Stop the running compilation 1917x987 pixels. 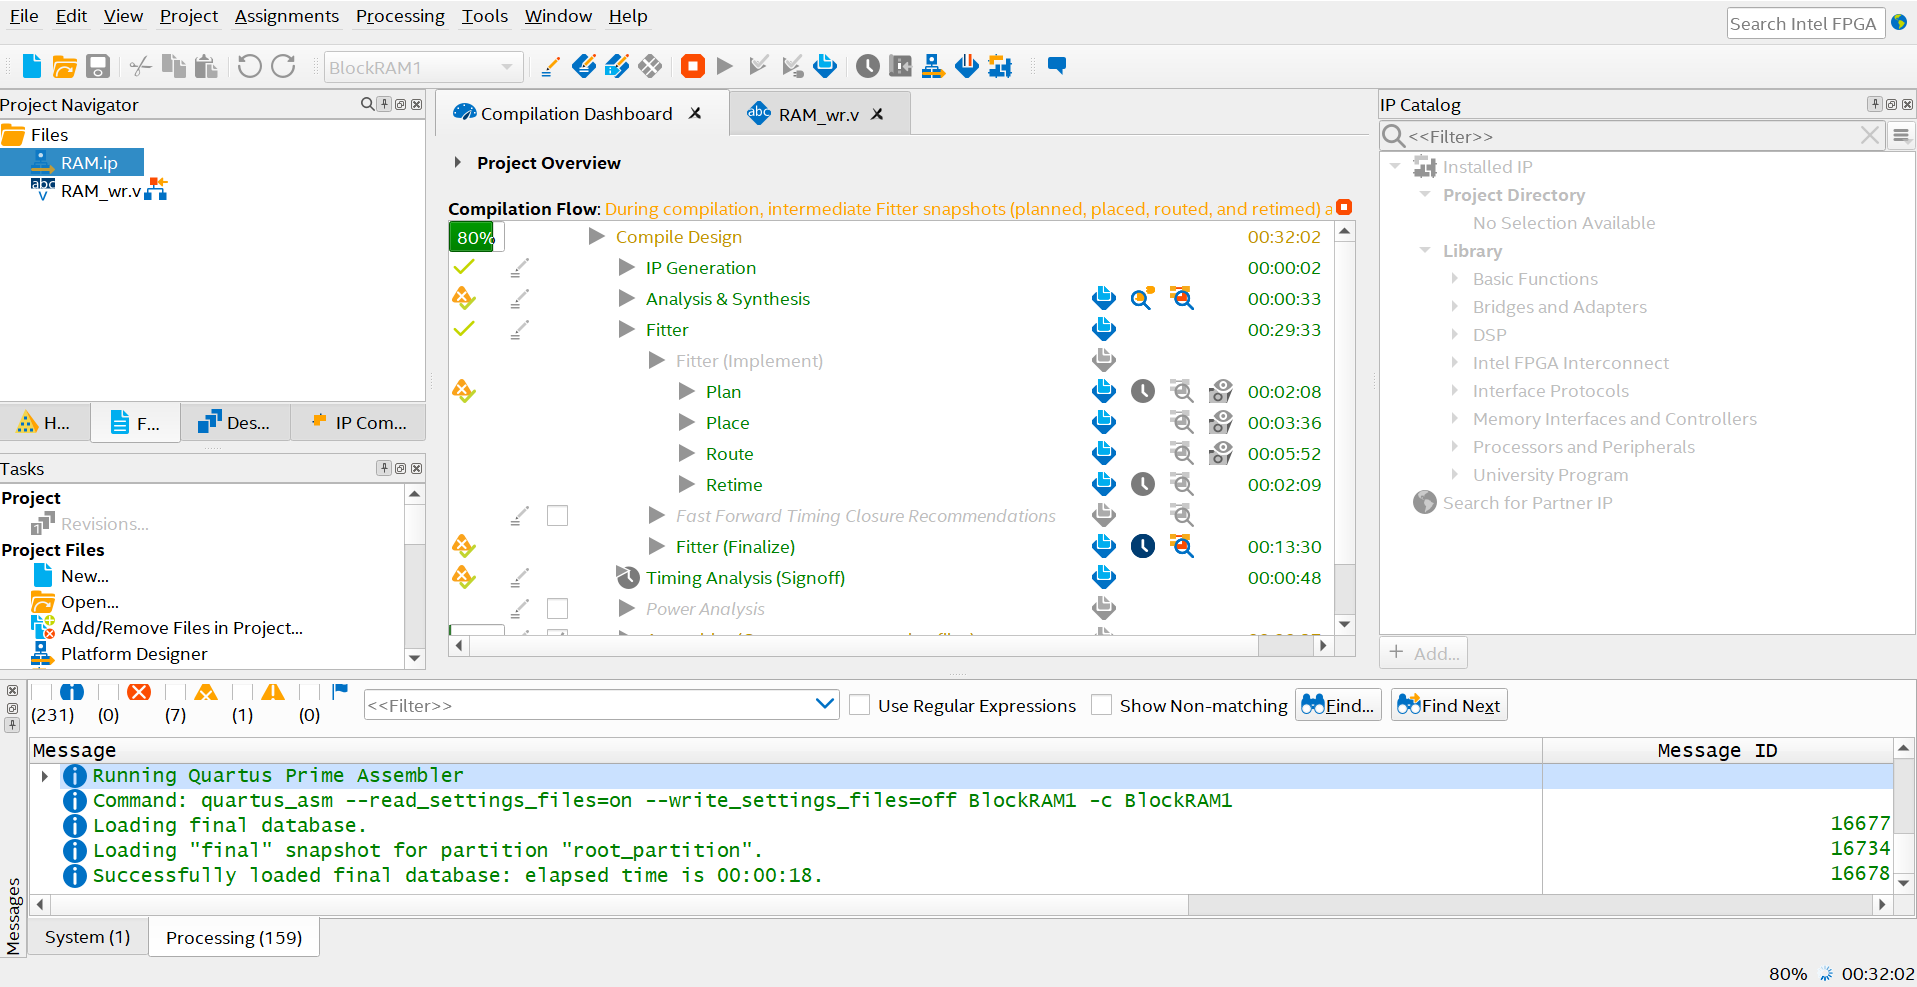coord(693,66)
